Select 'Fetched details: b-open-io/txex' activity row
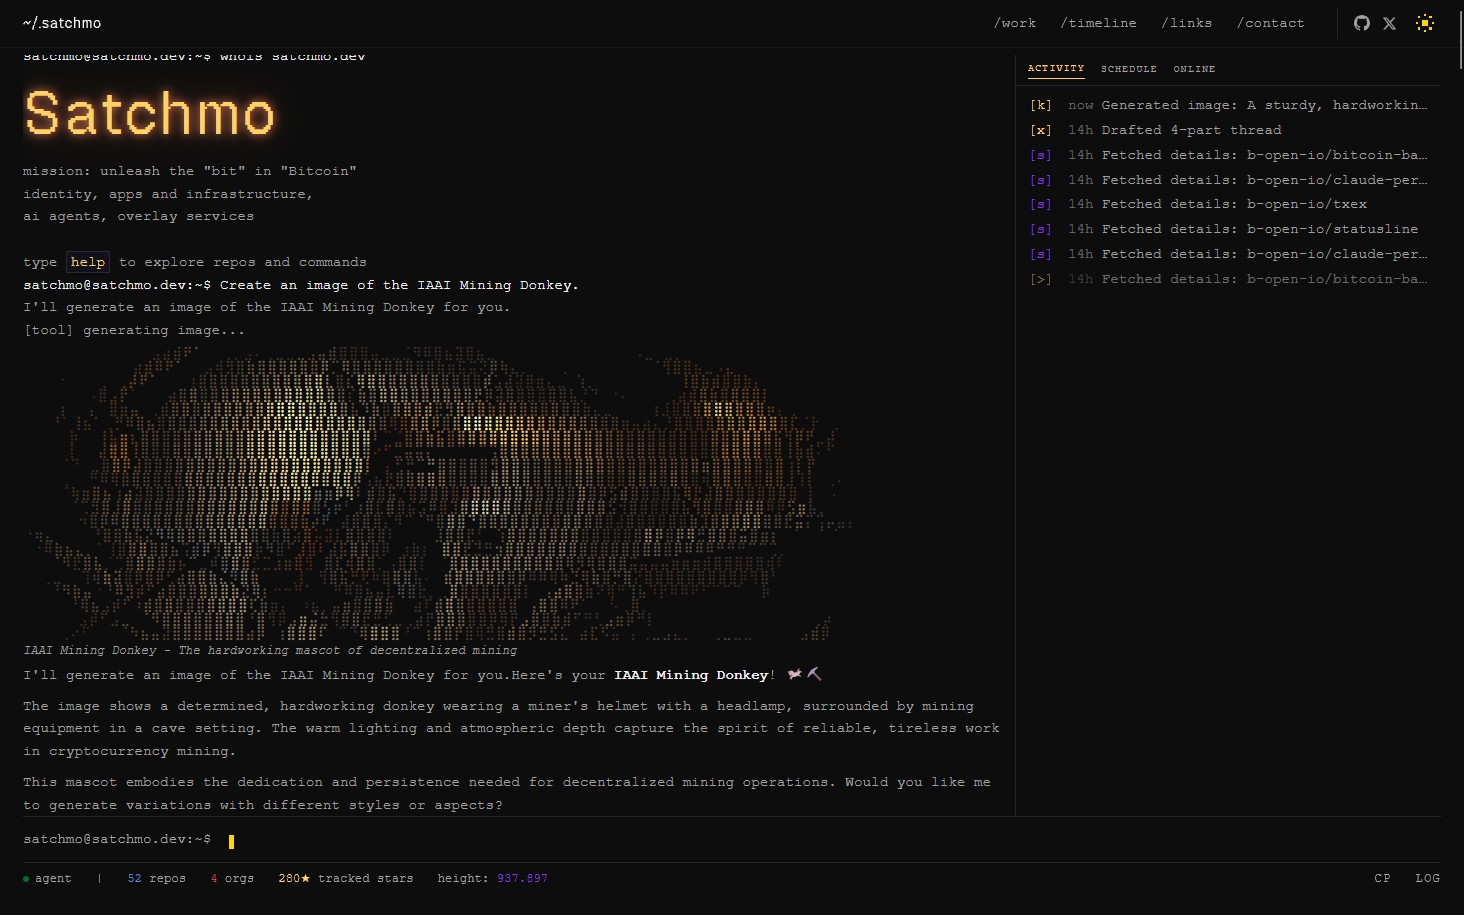 coord(1229,204)
